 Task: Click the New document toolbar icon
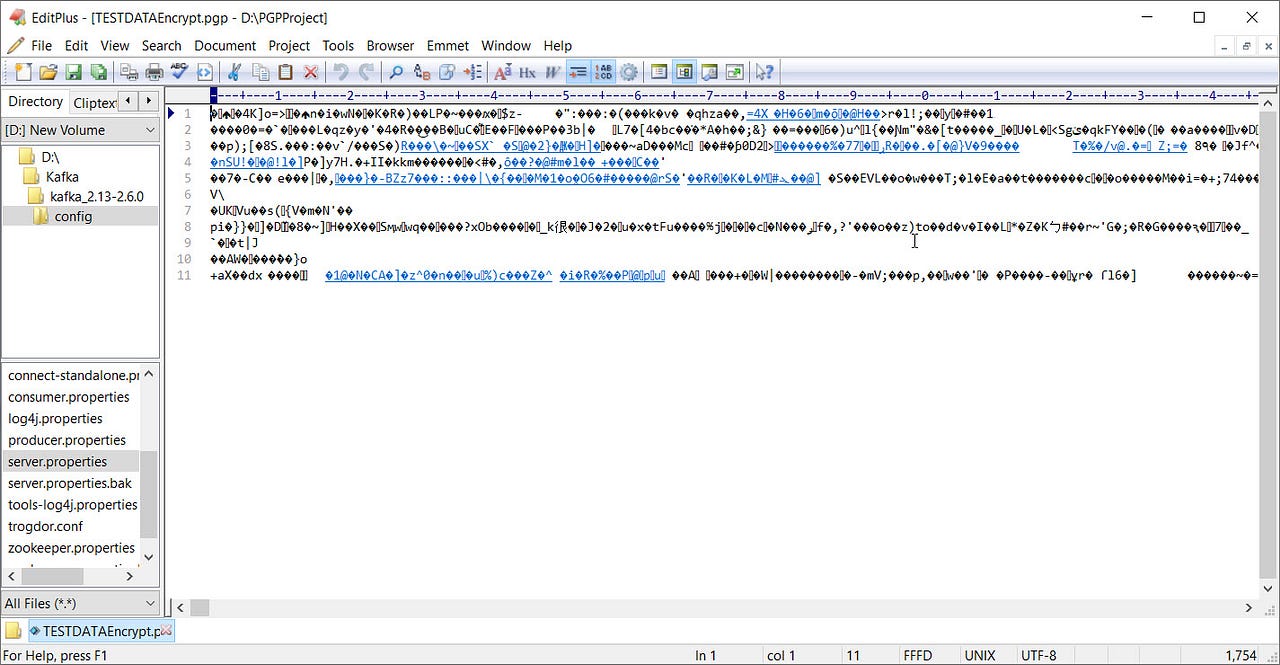click(22, 72)
